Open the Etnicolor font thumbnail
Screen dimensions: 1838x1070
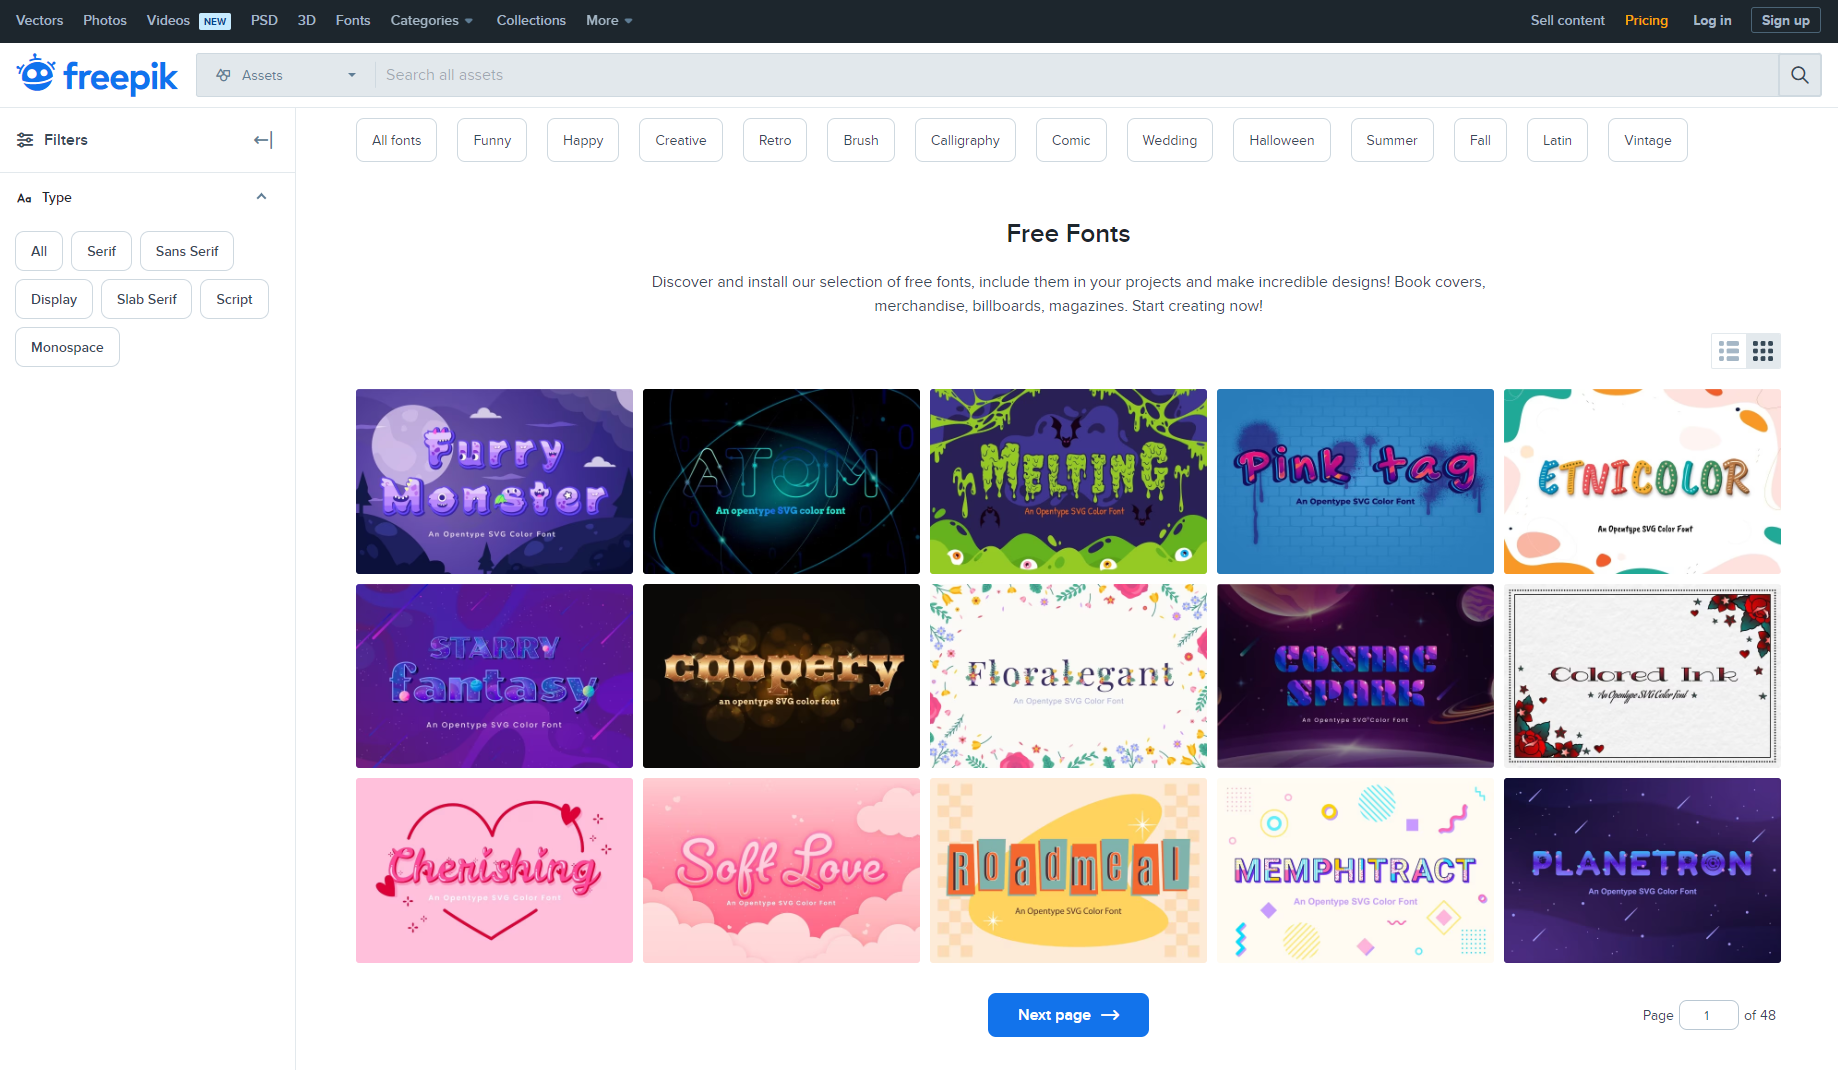pos(1642,481)
